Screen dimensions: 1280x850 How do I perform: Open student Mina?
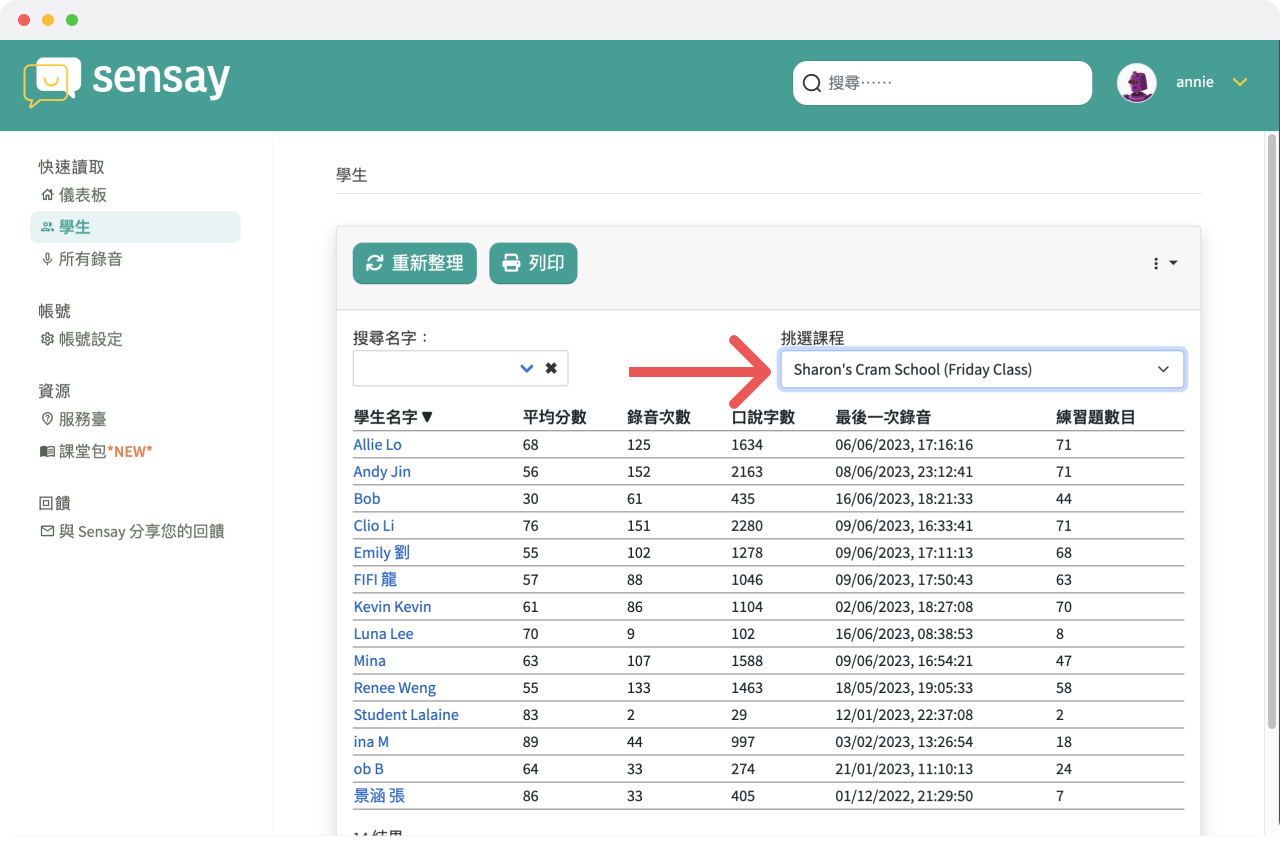click(369, 660)
